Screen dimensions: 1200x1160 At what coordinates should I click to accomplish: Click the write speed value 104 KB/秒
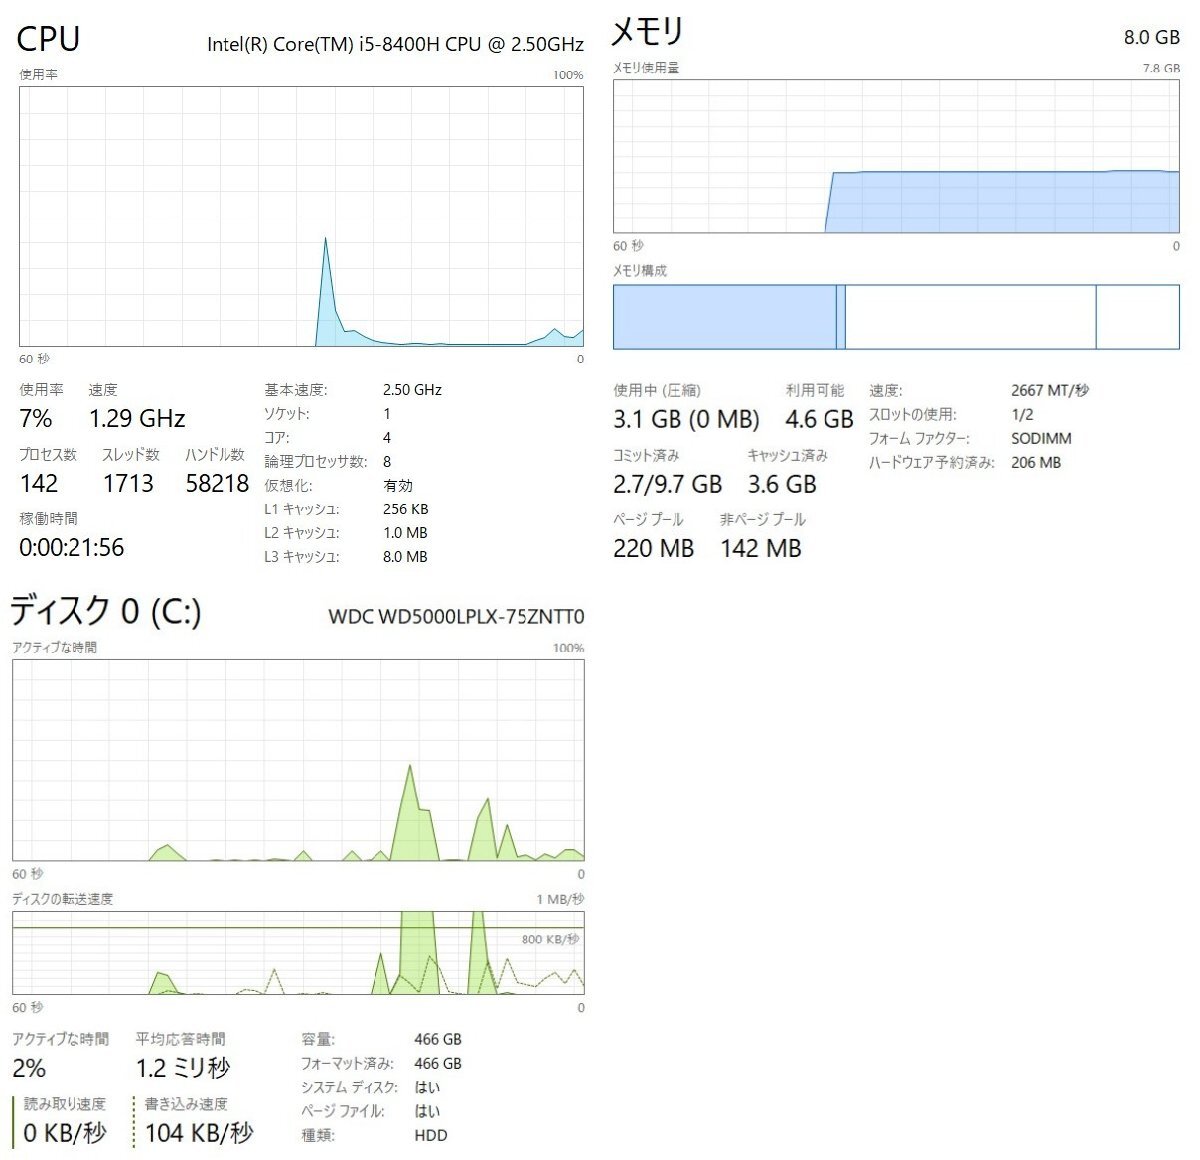point(199,1133)
